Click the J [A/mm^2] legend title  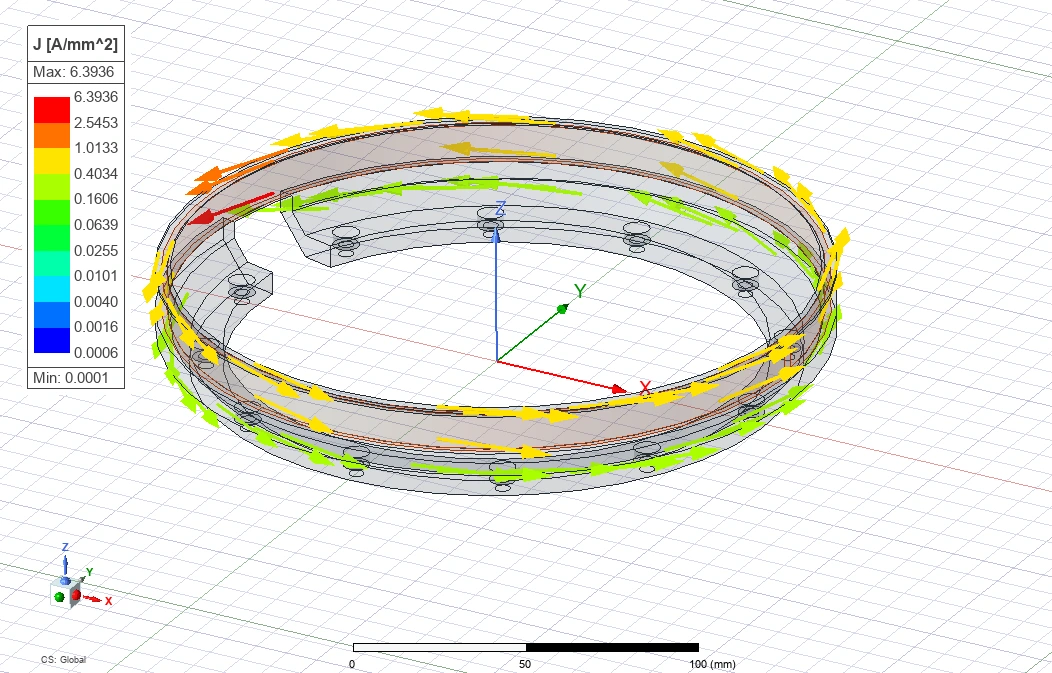[75, 45]
